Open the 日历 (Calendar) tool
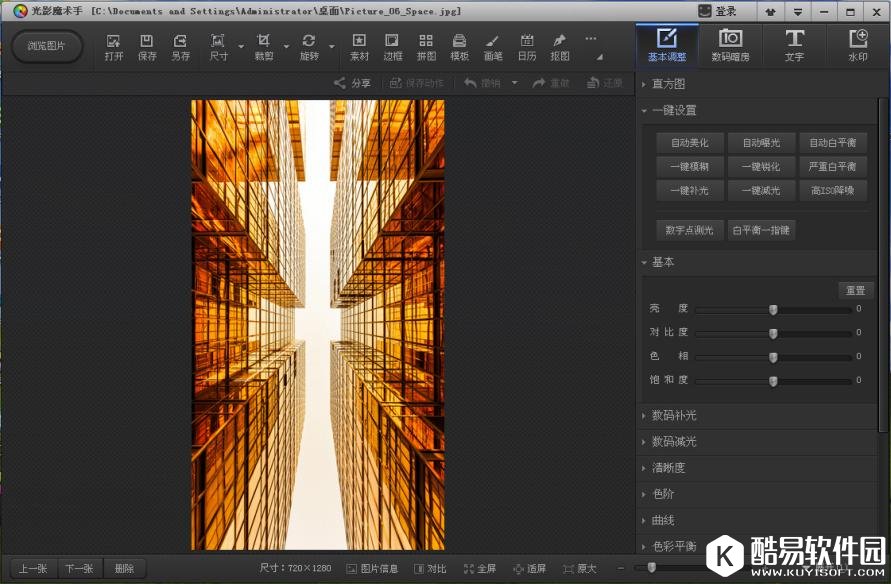Viewport: 891px width, 584px height. pyautogui.click(x=526, y=47)
